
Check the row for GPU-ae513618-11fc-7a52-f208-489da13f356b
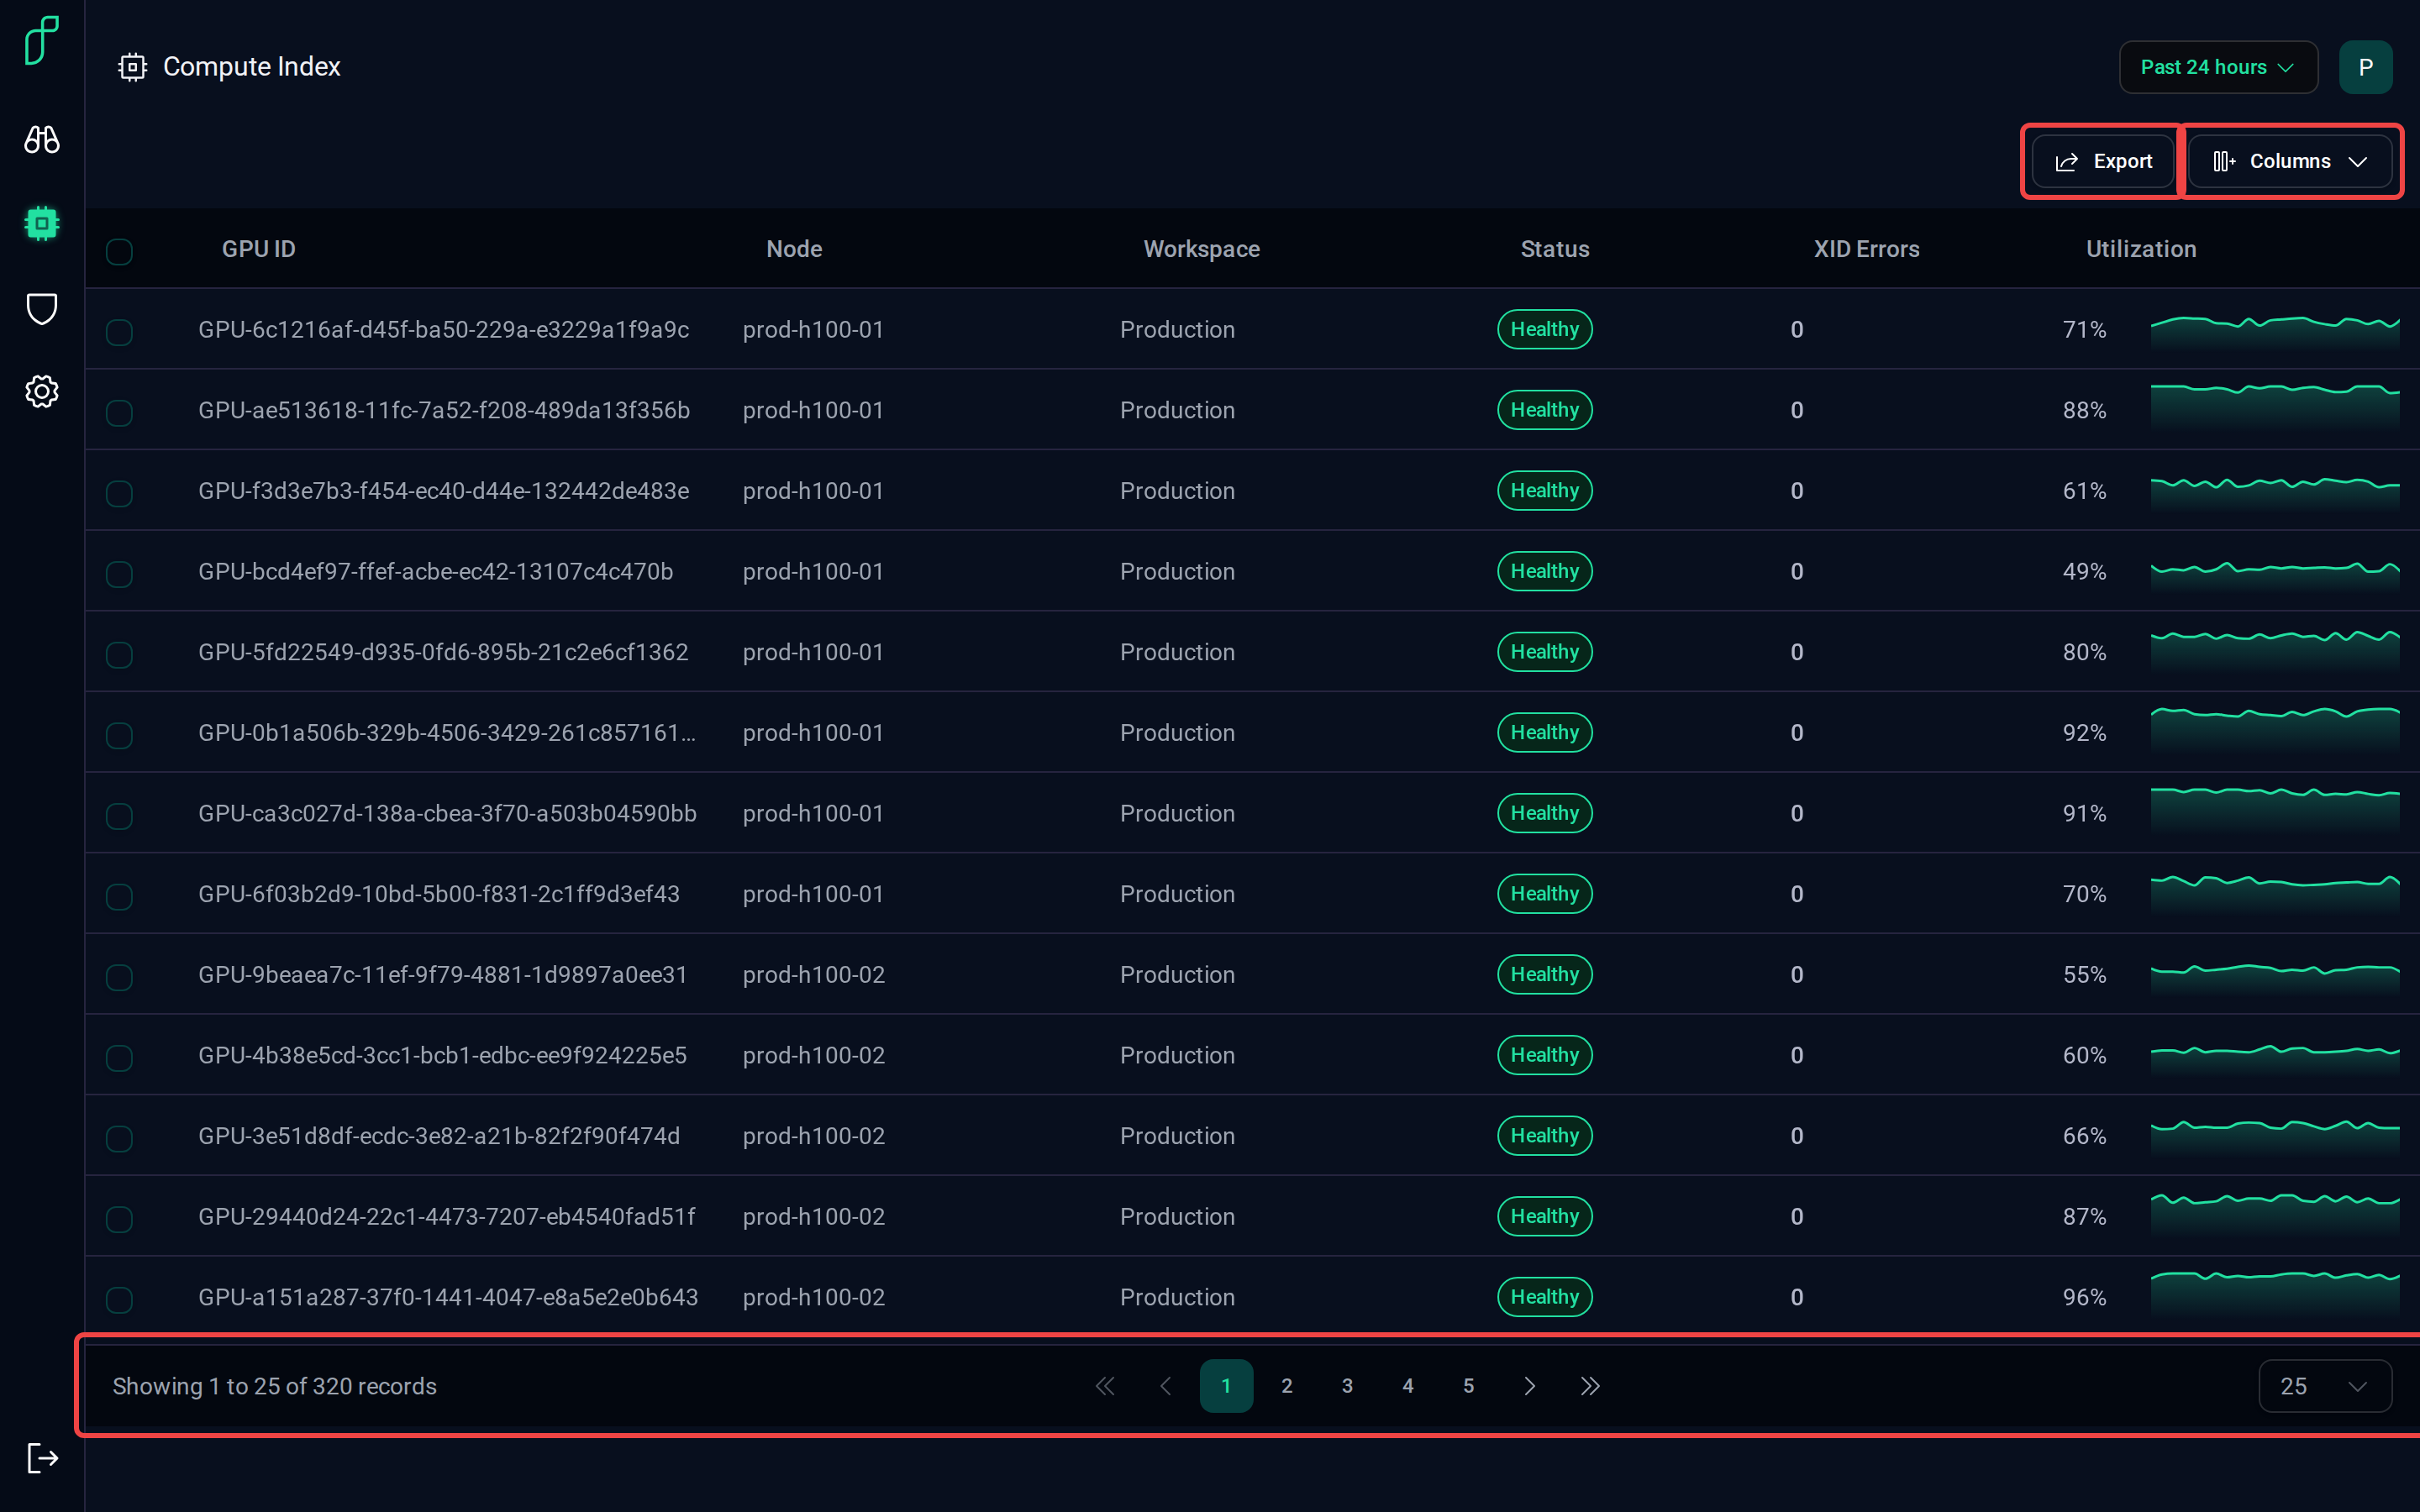tap(119, 413)
